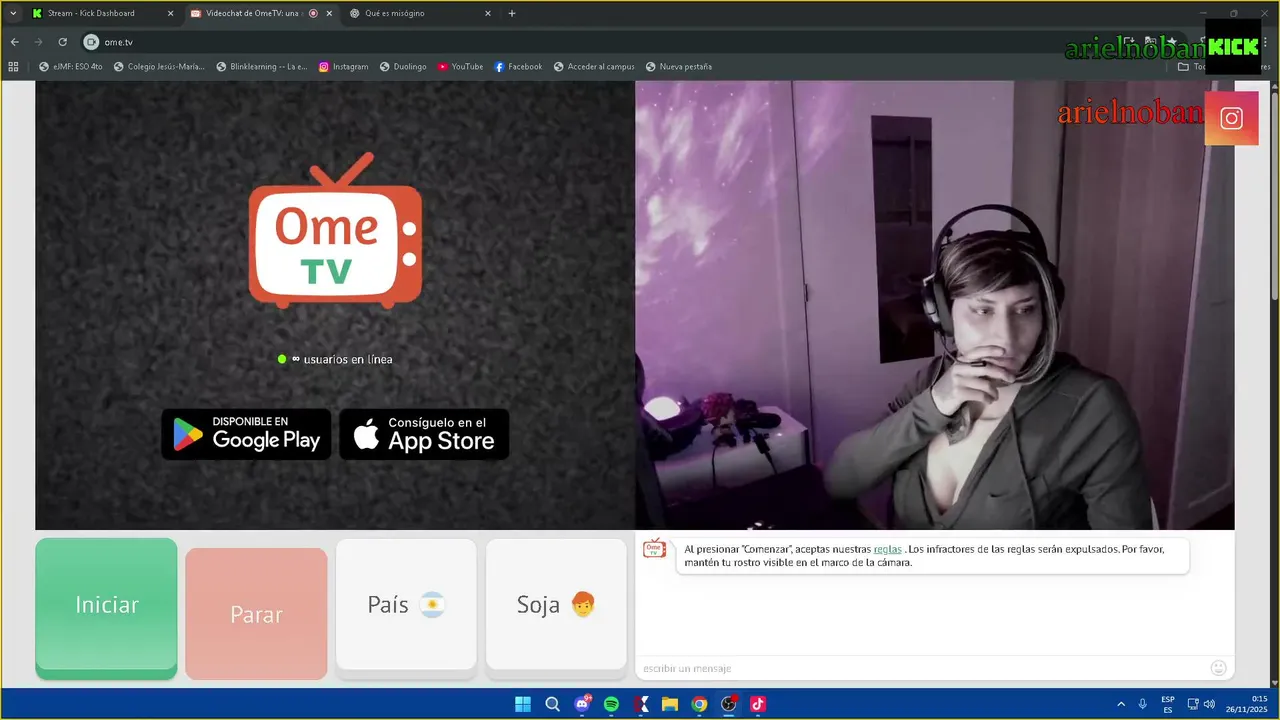Open a new browser tab
The height and width of the screenshot is (720, 1280).
512,13
